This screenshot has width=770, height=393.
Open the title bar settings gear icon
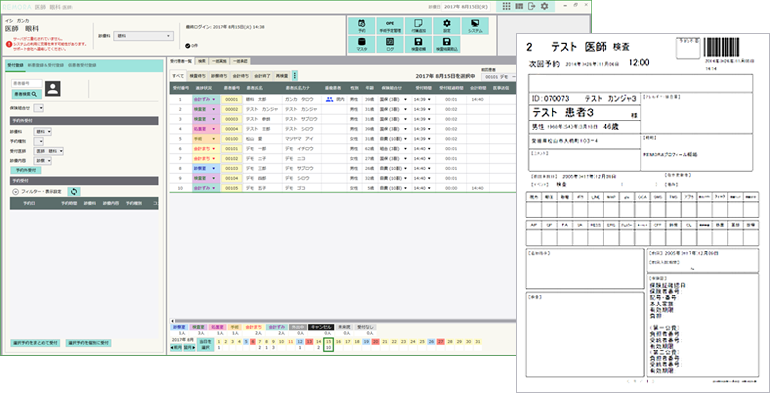tap(545, 6)
